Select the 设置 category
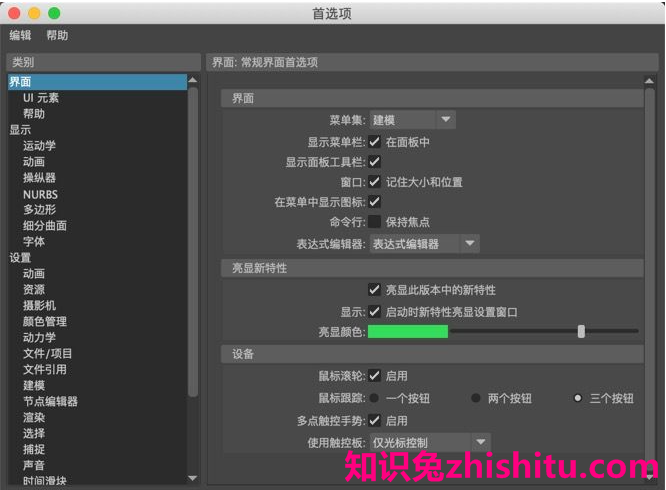 (x=20, y=258)
